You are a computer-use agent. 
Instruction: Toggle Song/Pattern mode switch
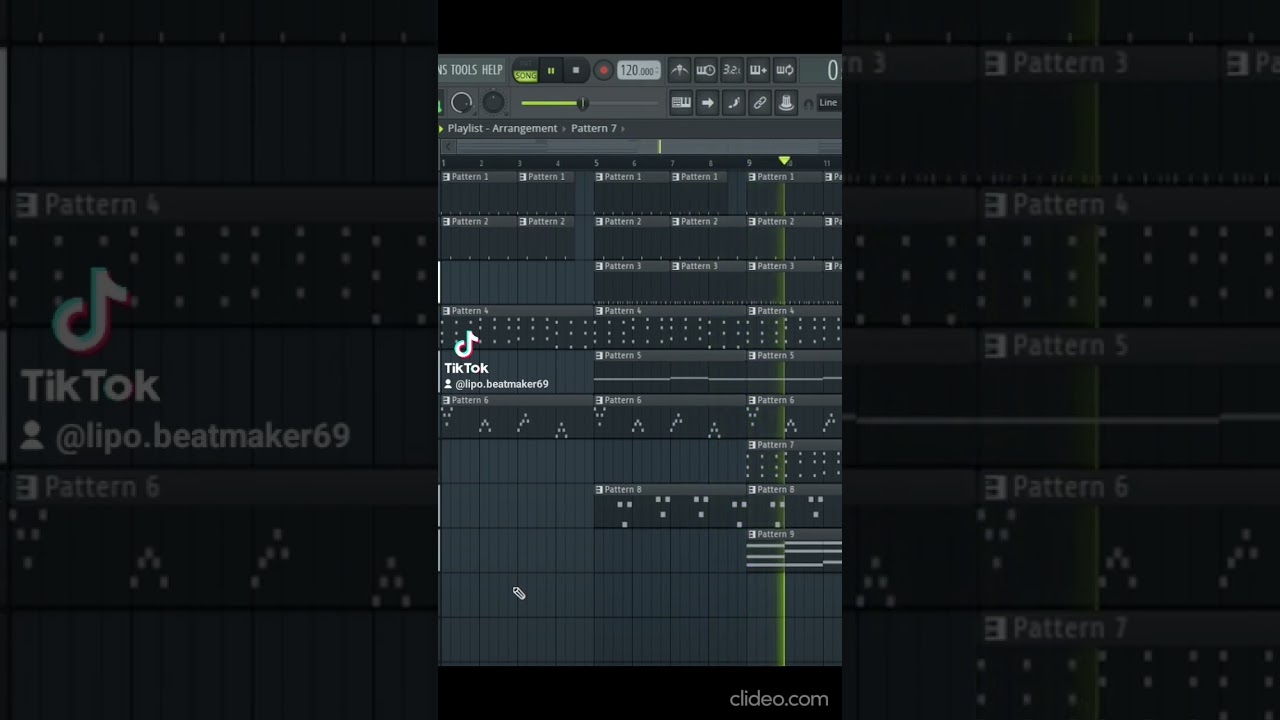[x=525, y=71]
